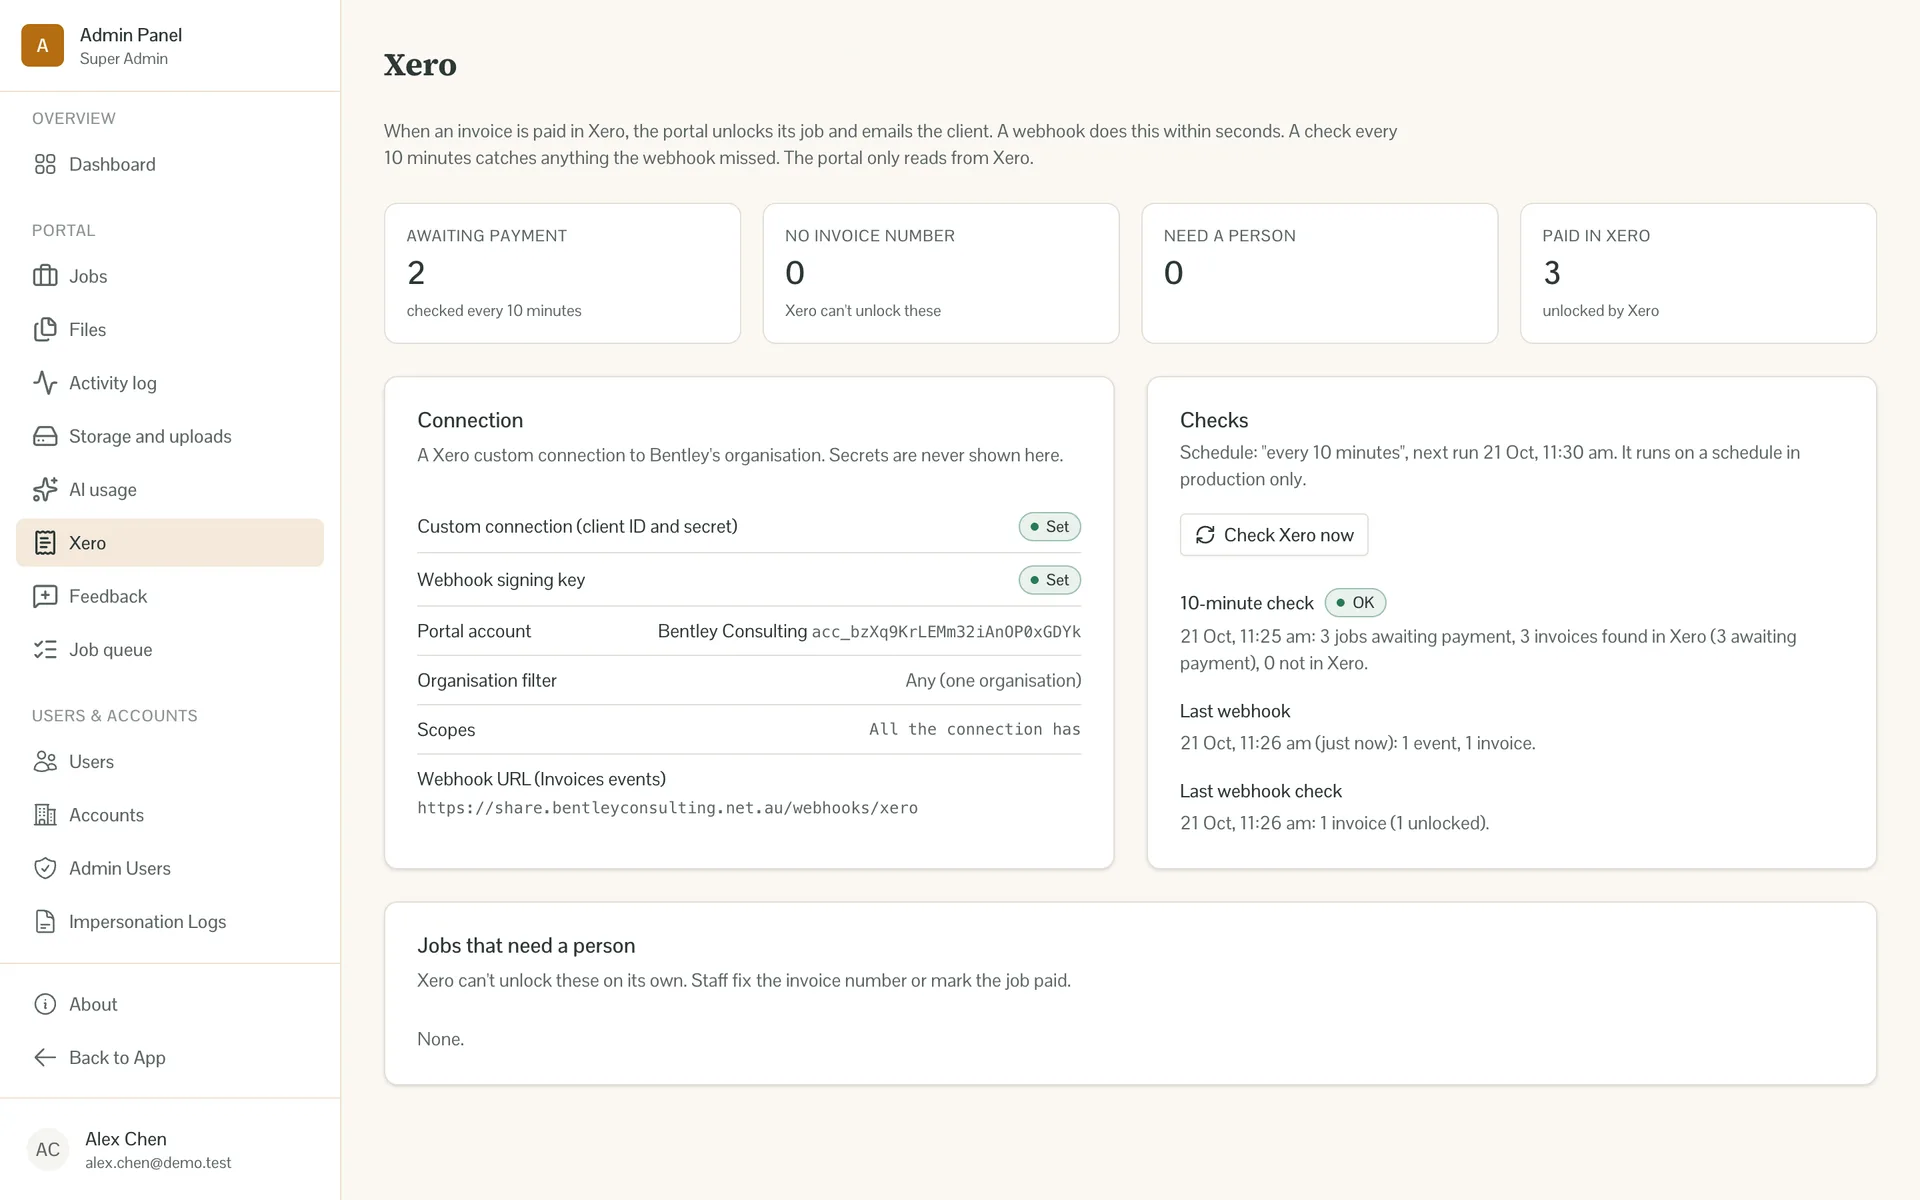Return via Back to App link
The image size is (1920, 1200).
[170, 1057]
